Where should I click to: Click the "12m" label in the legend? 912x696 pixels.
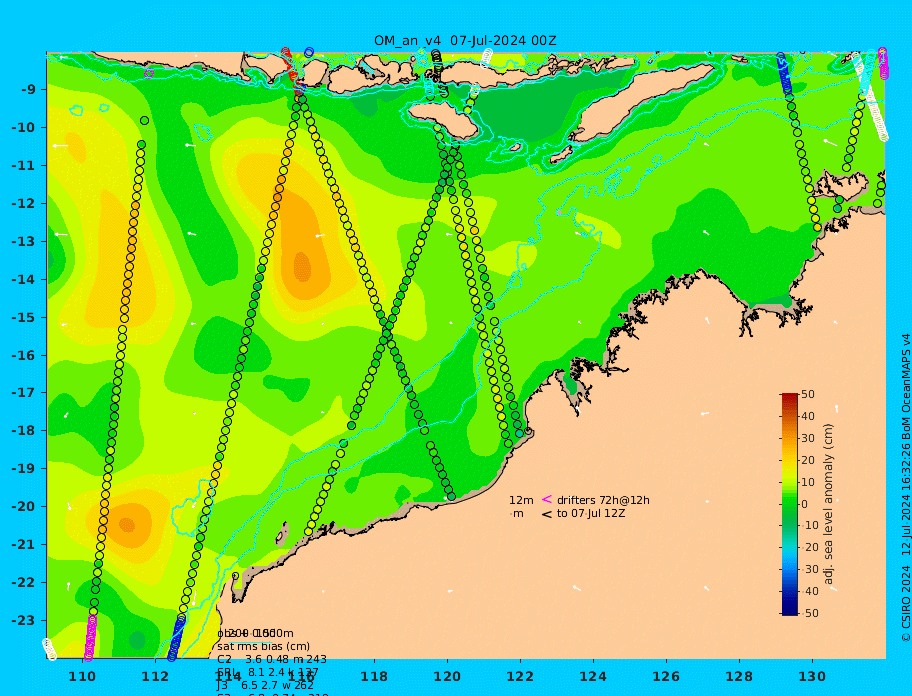(521, 500)
